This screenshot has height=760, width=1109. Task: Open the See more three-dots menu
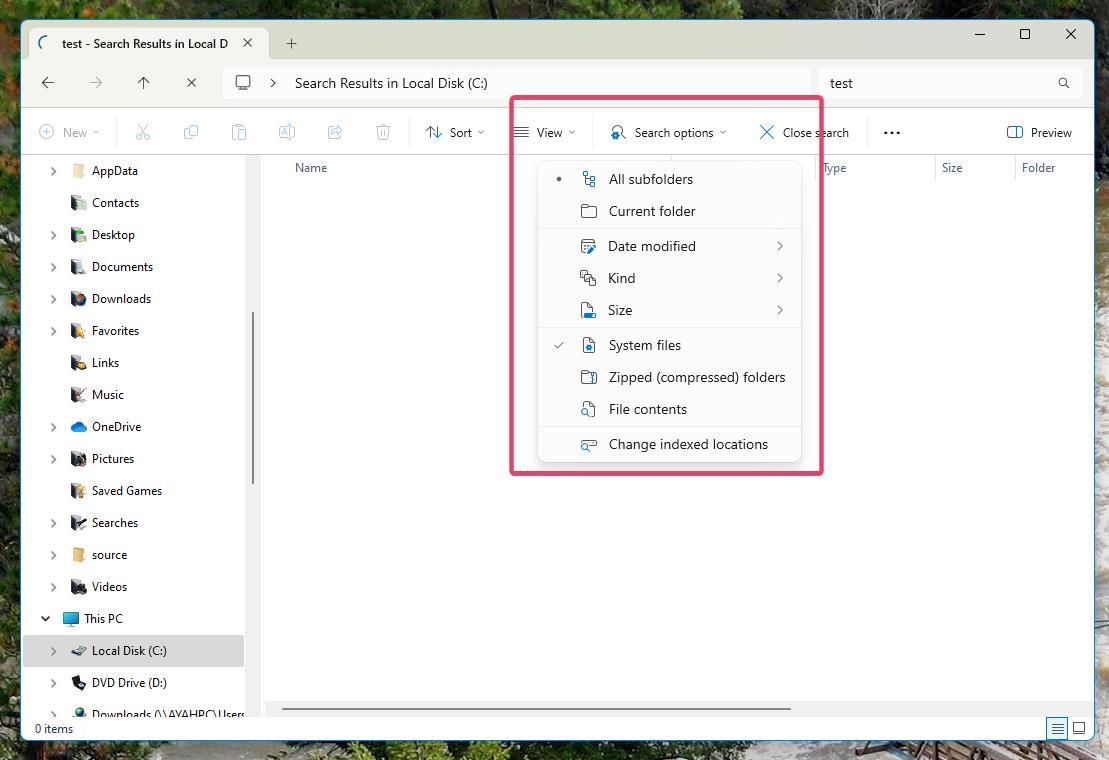pyautogui.click(x=892, y=132)
